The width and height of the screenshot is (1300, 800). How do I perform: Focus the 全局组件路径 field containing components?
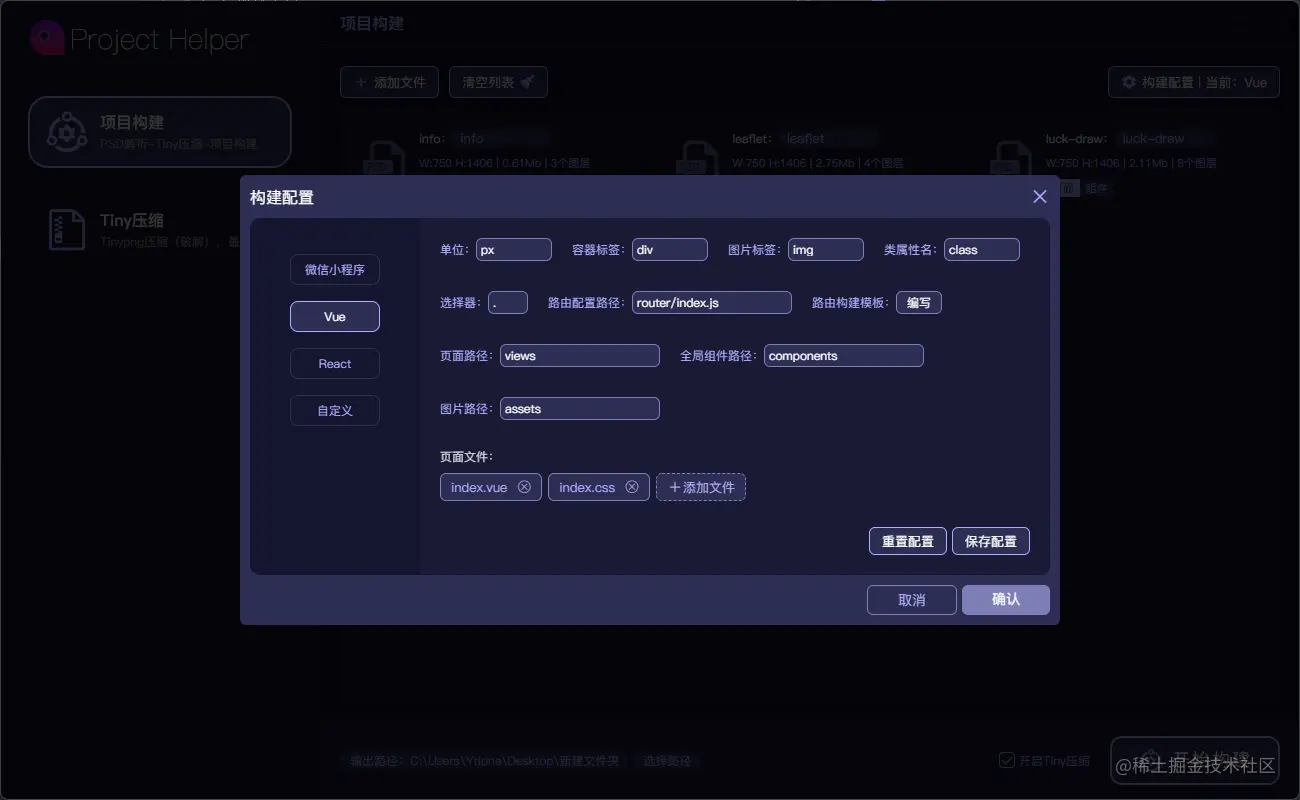tap(844, 356)
